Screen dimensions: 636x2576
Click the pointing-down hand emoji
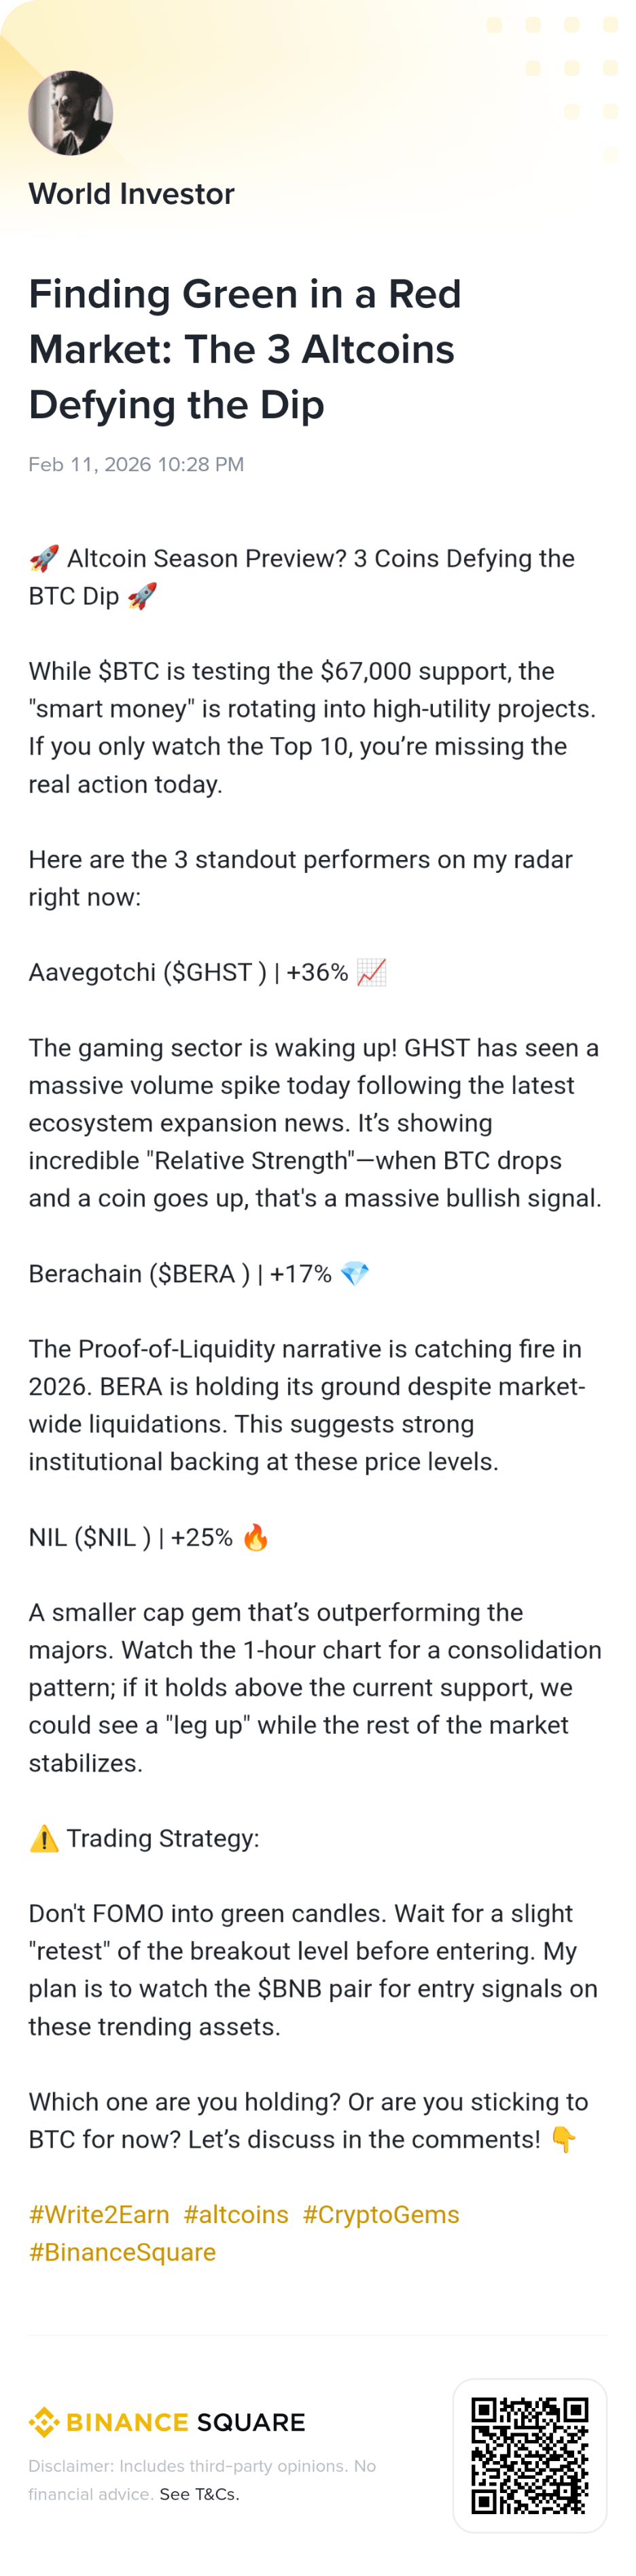(564, 2139)
